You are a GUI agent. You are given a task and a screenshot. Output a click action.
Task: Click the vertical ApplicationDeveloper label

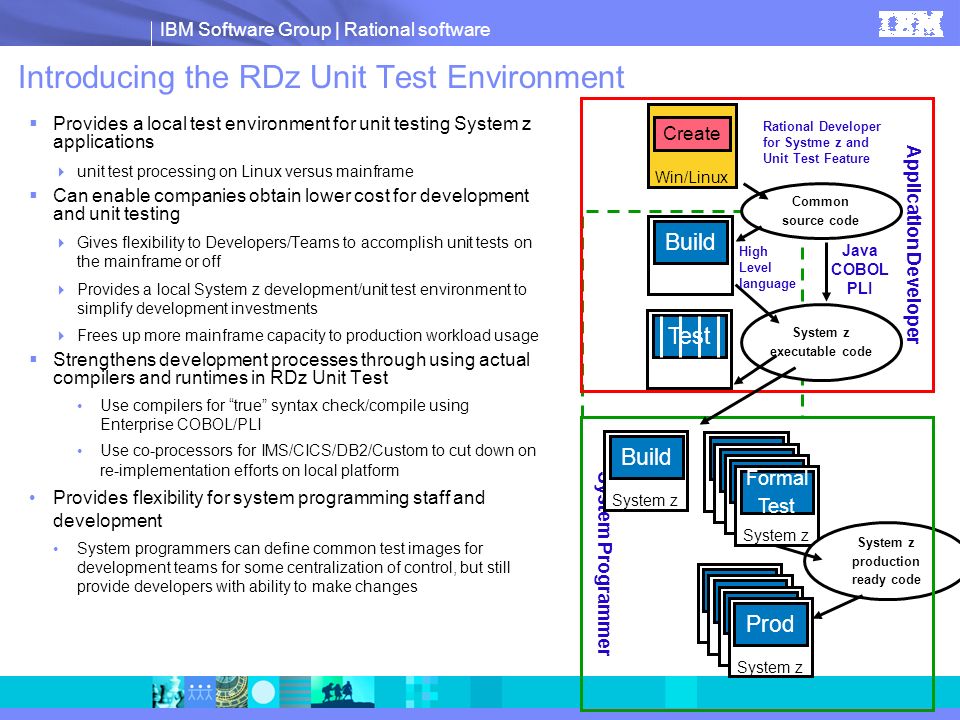pyautogui.click(x=913, y=244)
